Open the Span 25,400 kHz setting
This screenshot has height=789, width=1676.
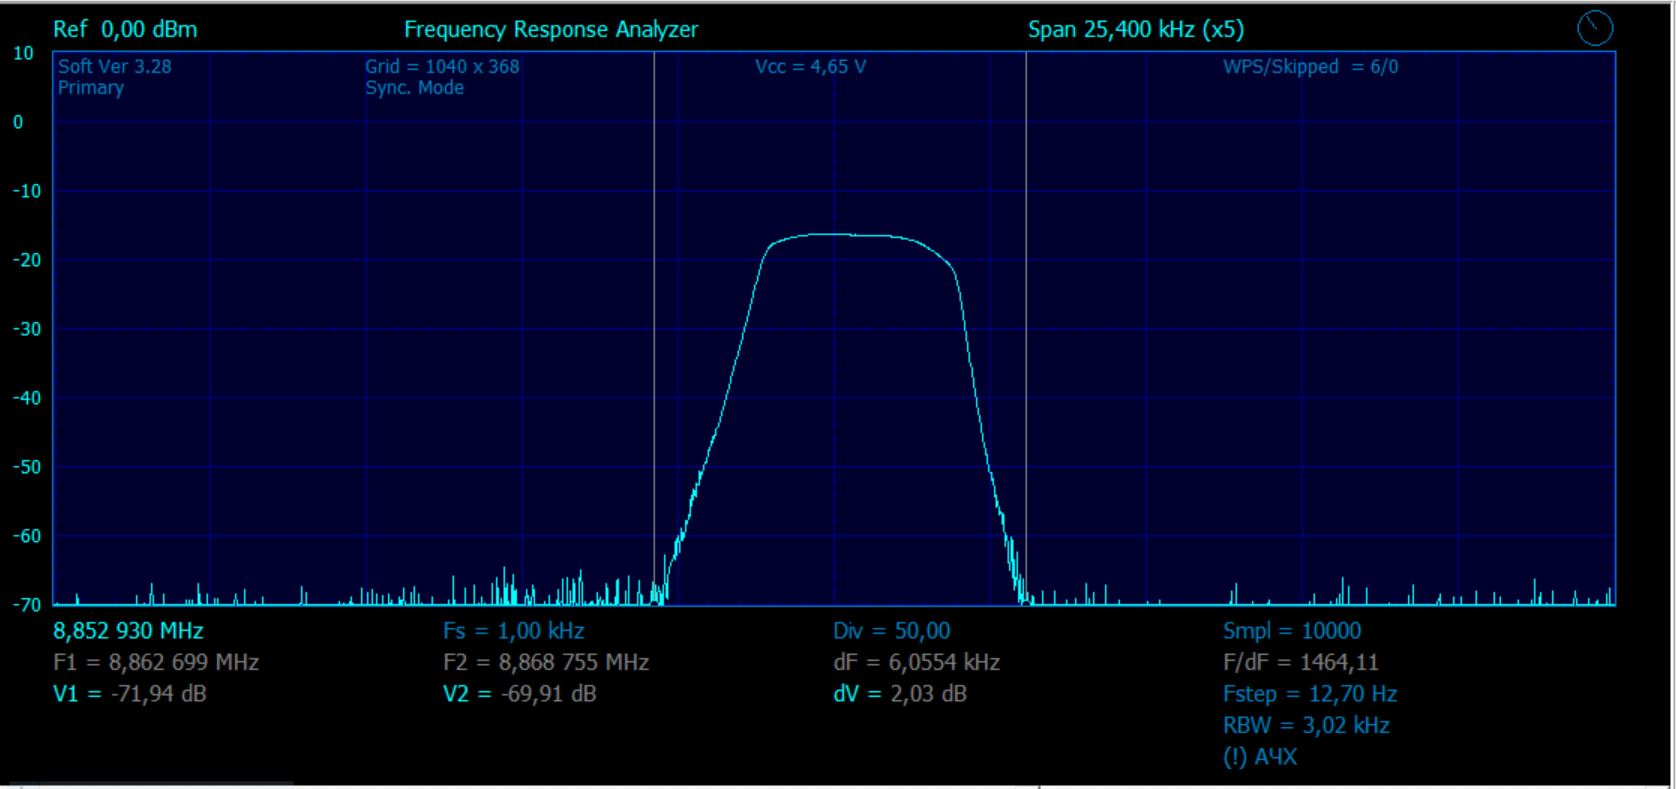coord(1135,30)
